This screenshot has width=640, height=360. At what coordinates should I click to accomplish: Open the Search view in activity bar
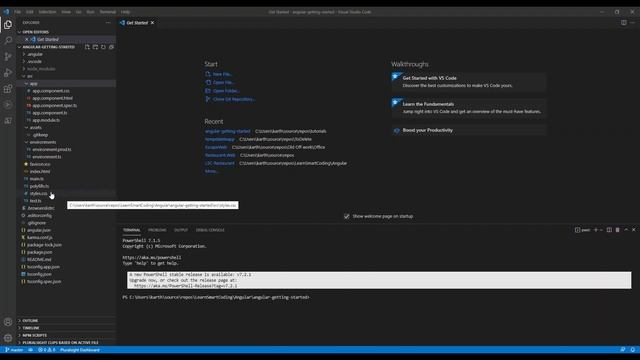coord(8,40)
